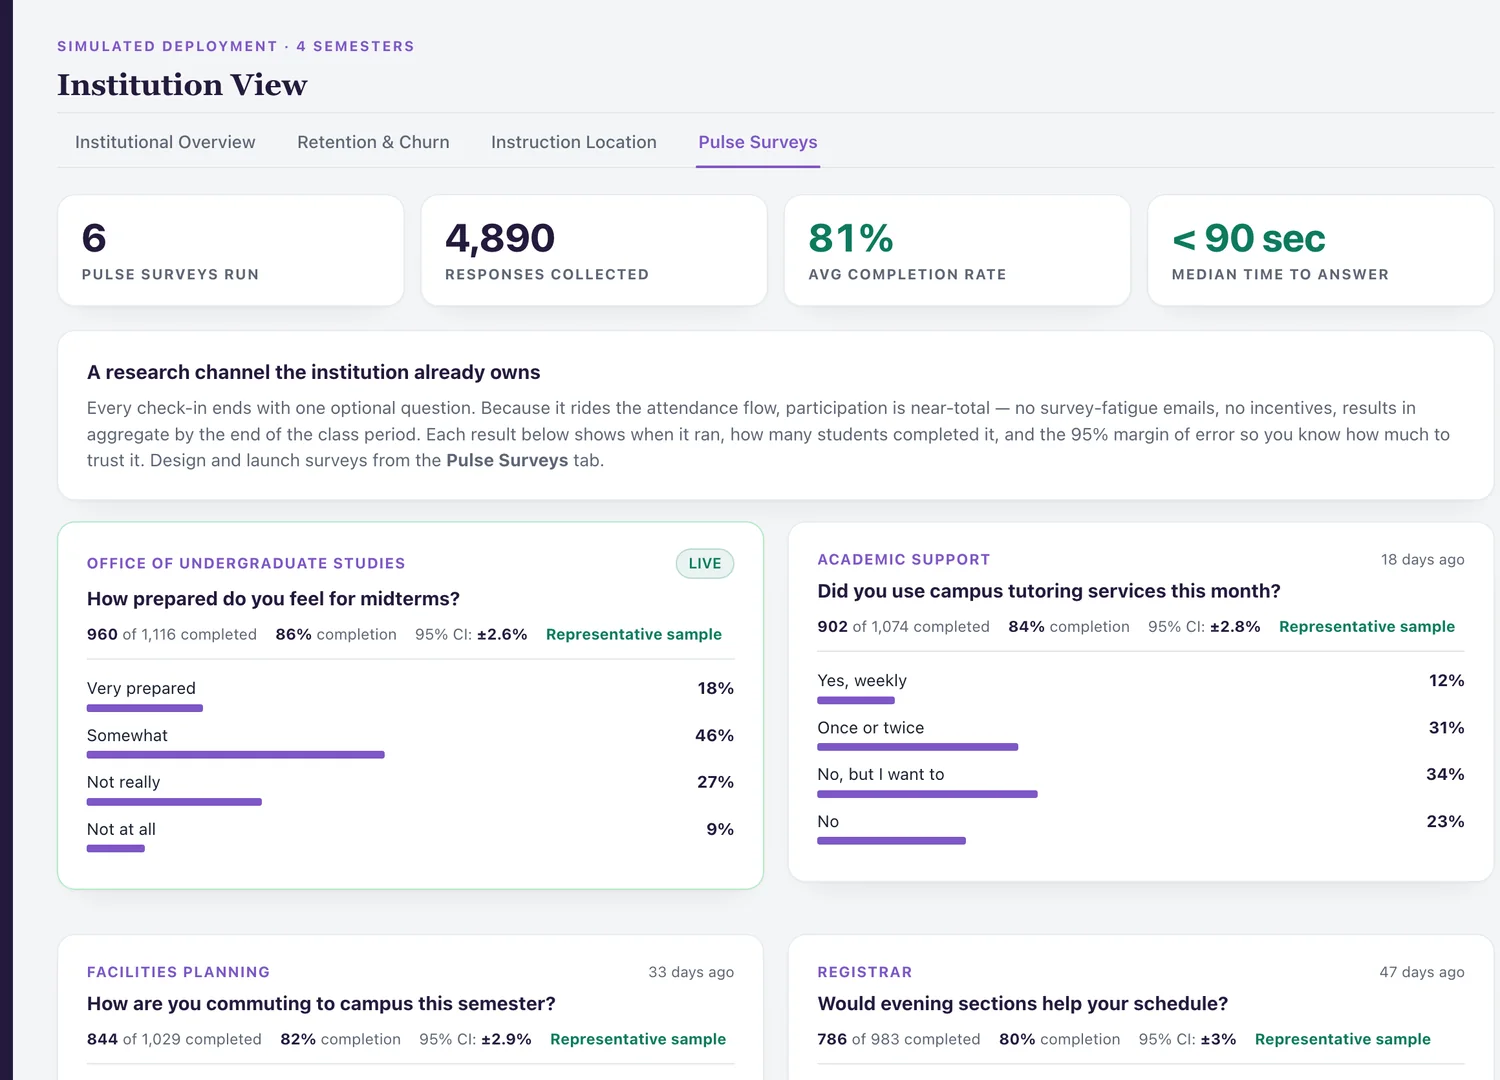The width and height of the screenshot is (1500, 1080).
Task: Click the 'Academic Support' label
Action: coord(904,559)
